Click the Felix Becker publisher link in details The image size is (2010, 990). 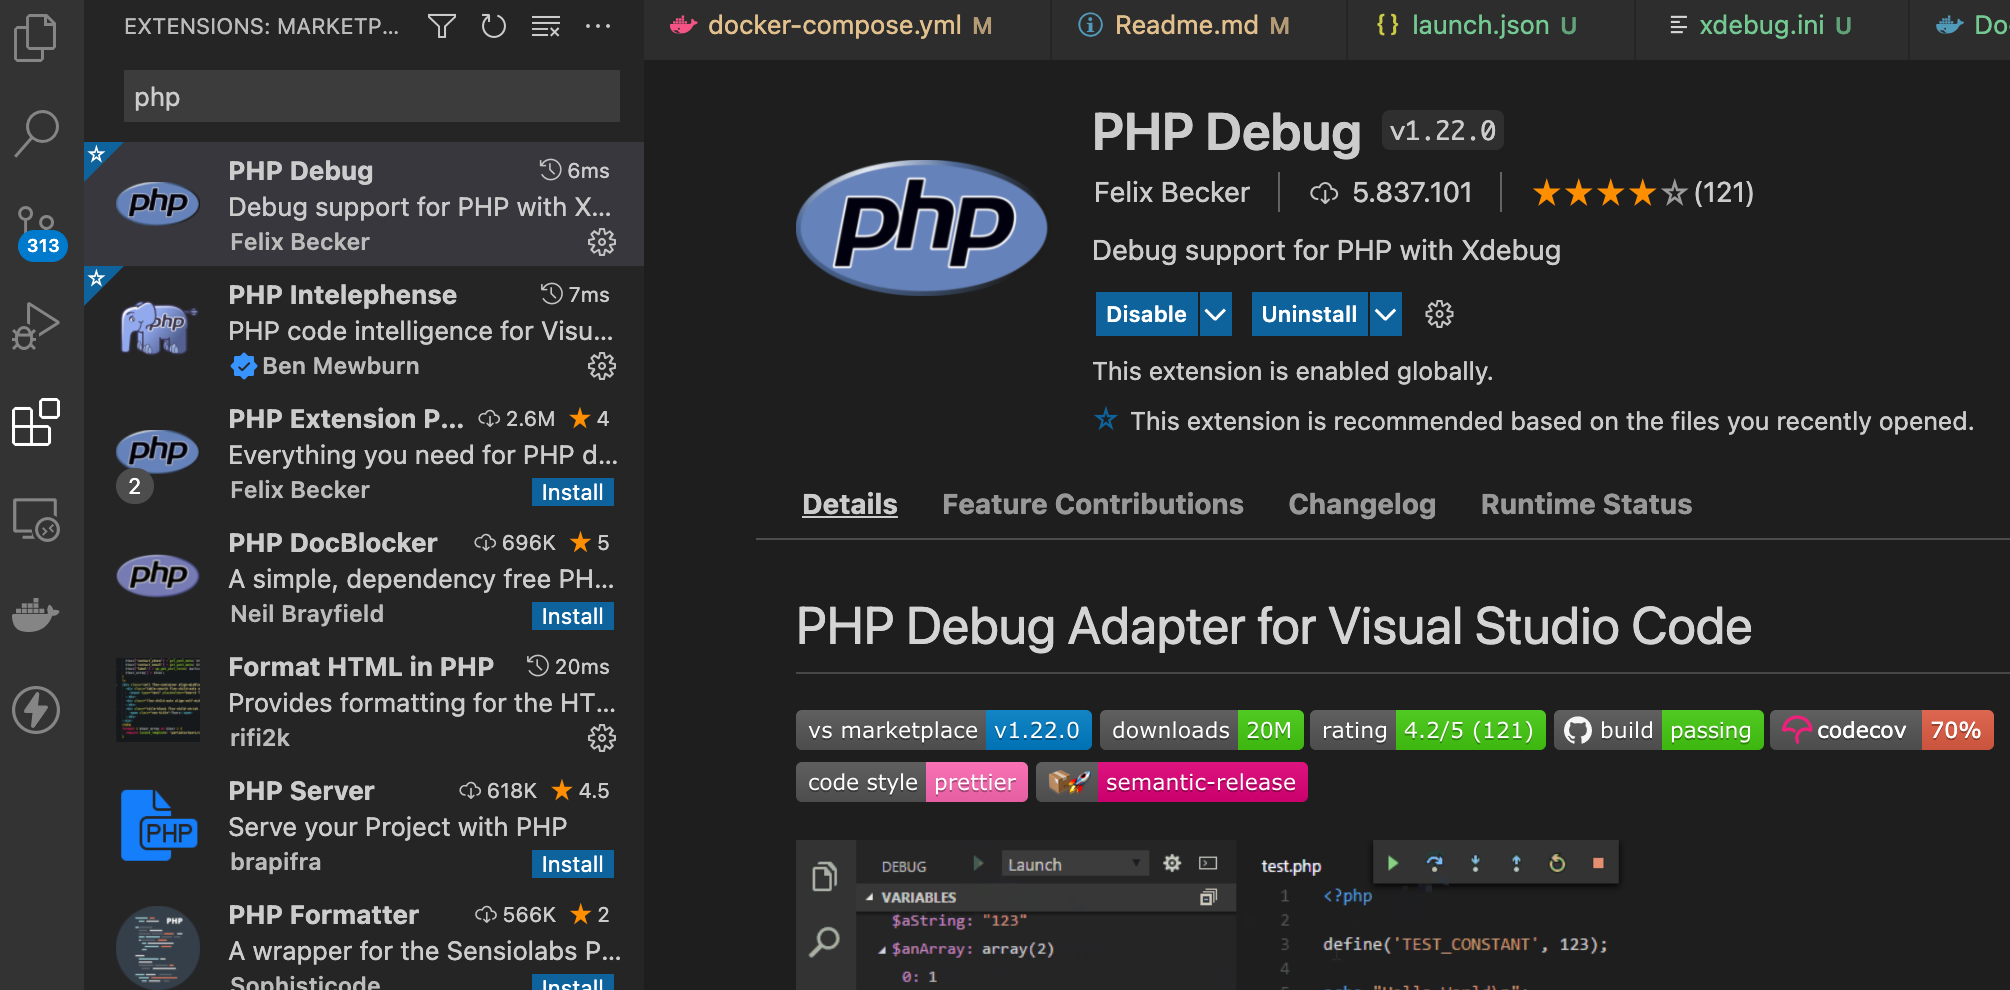coord(1171,192)
